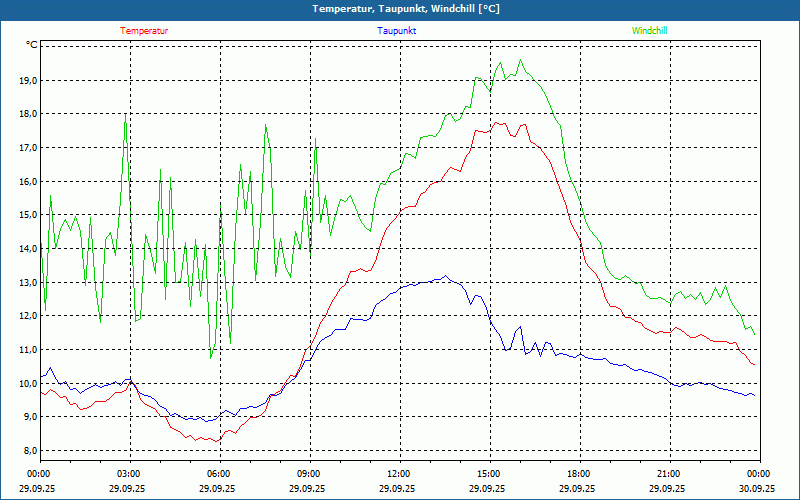Screen dimensions: 800x500
Task: Click the green Windchill legend label
Action: (x=649, y=31)
